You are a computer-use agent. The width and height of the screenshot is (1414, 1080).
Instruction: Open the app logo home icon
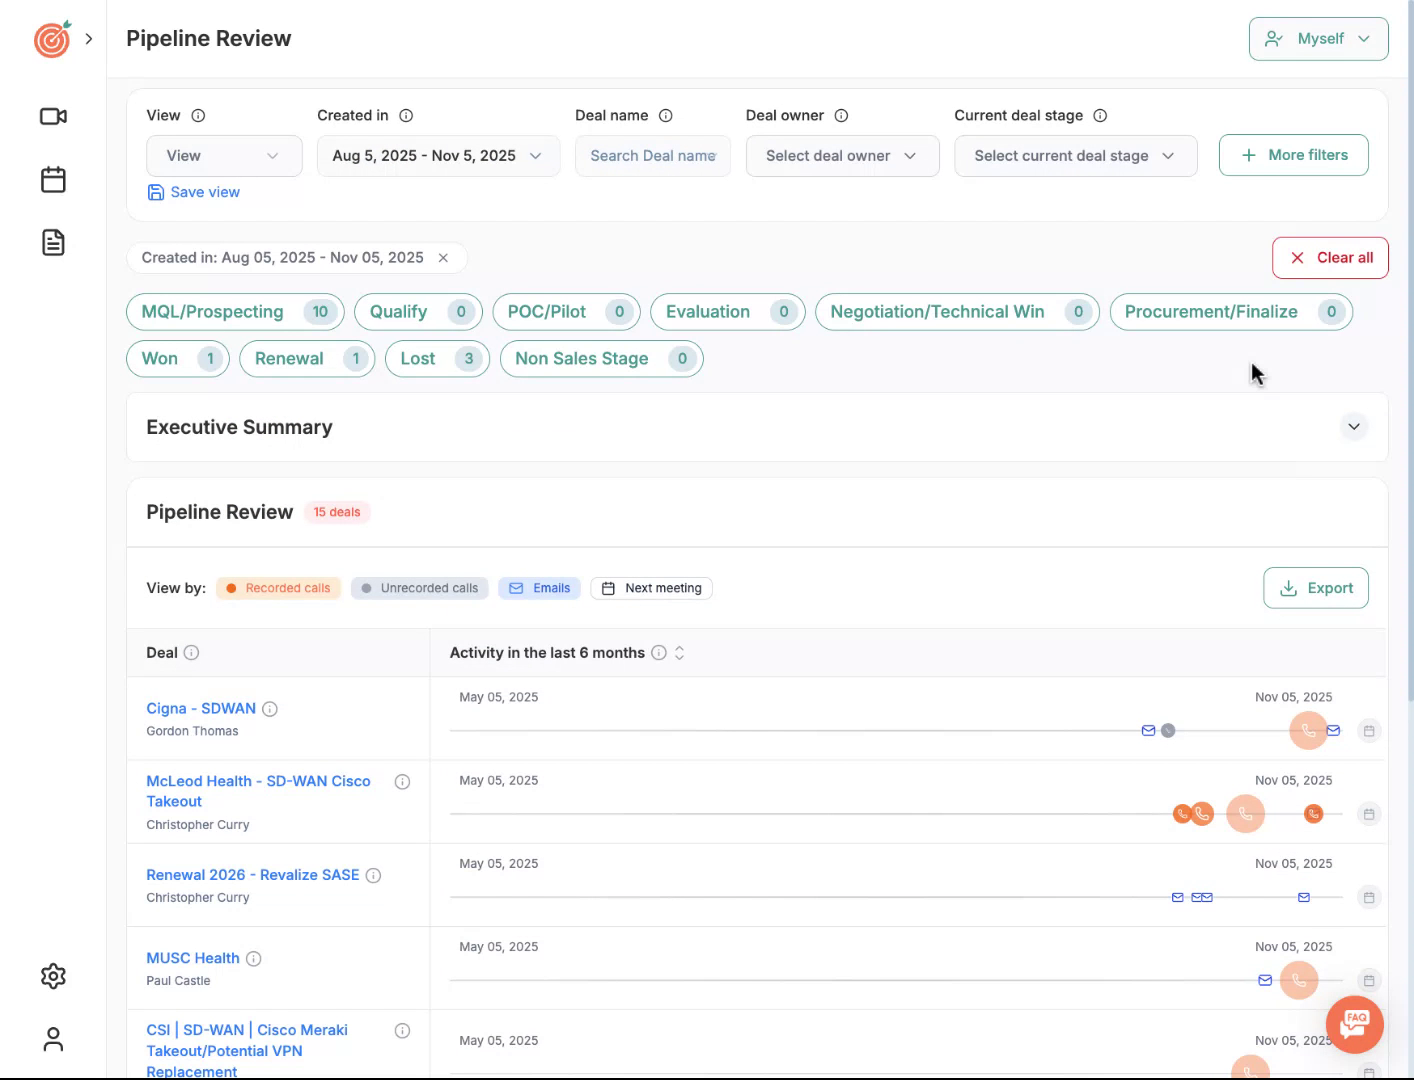click(x=52, y=39)
